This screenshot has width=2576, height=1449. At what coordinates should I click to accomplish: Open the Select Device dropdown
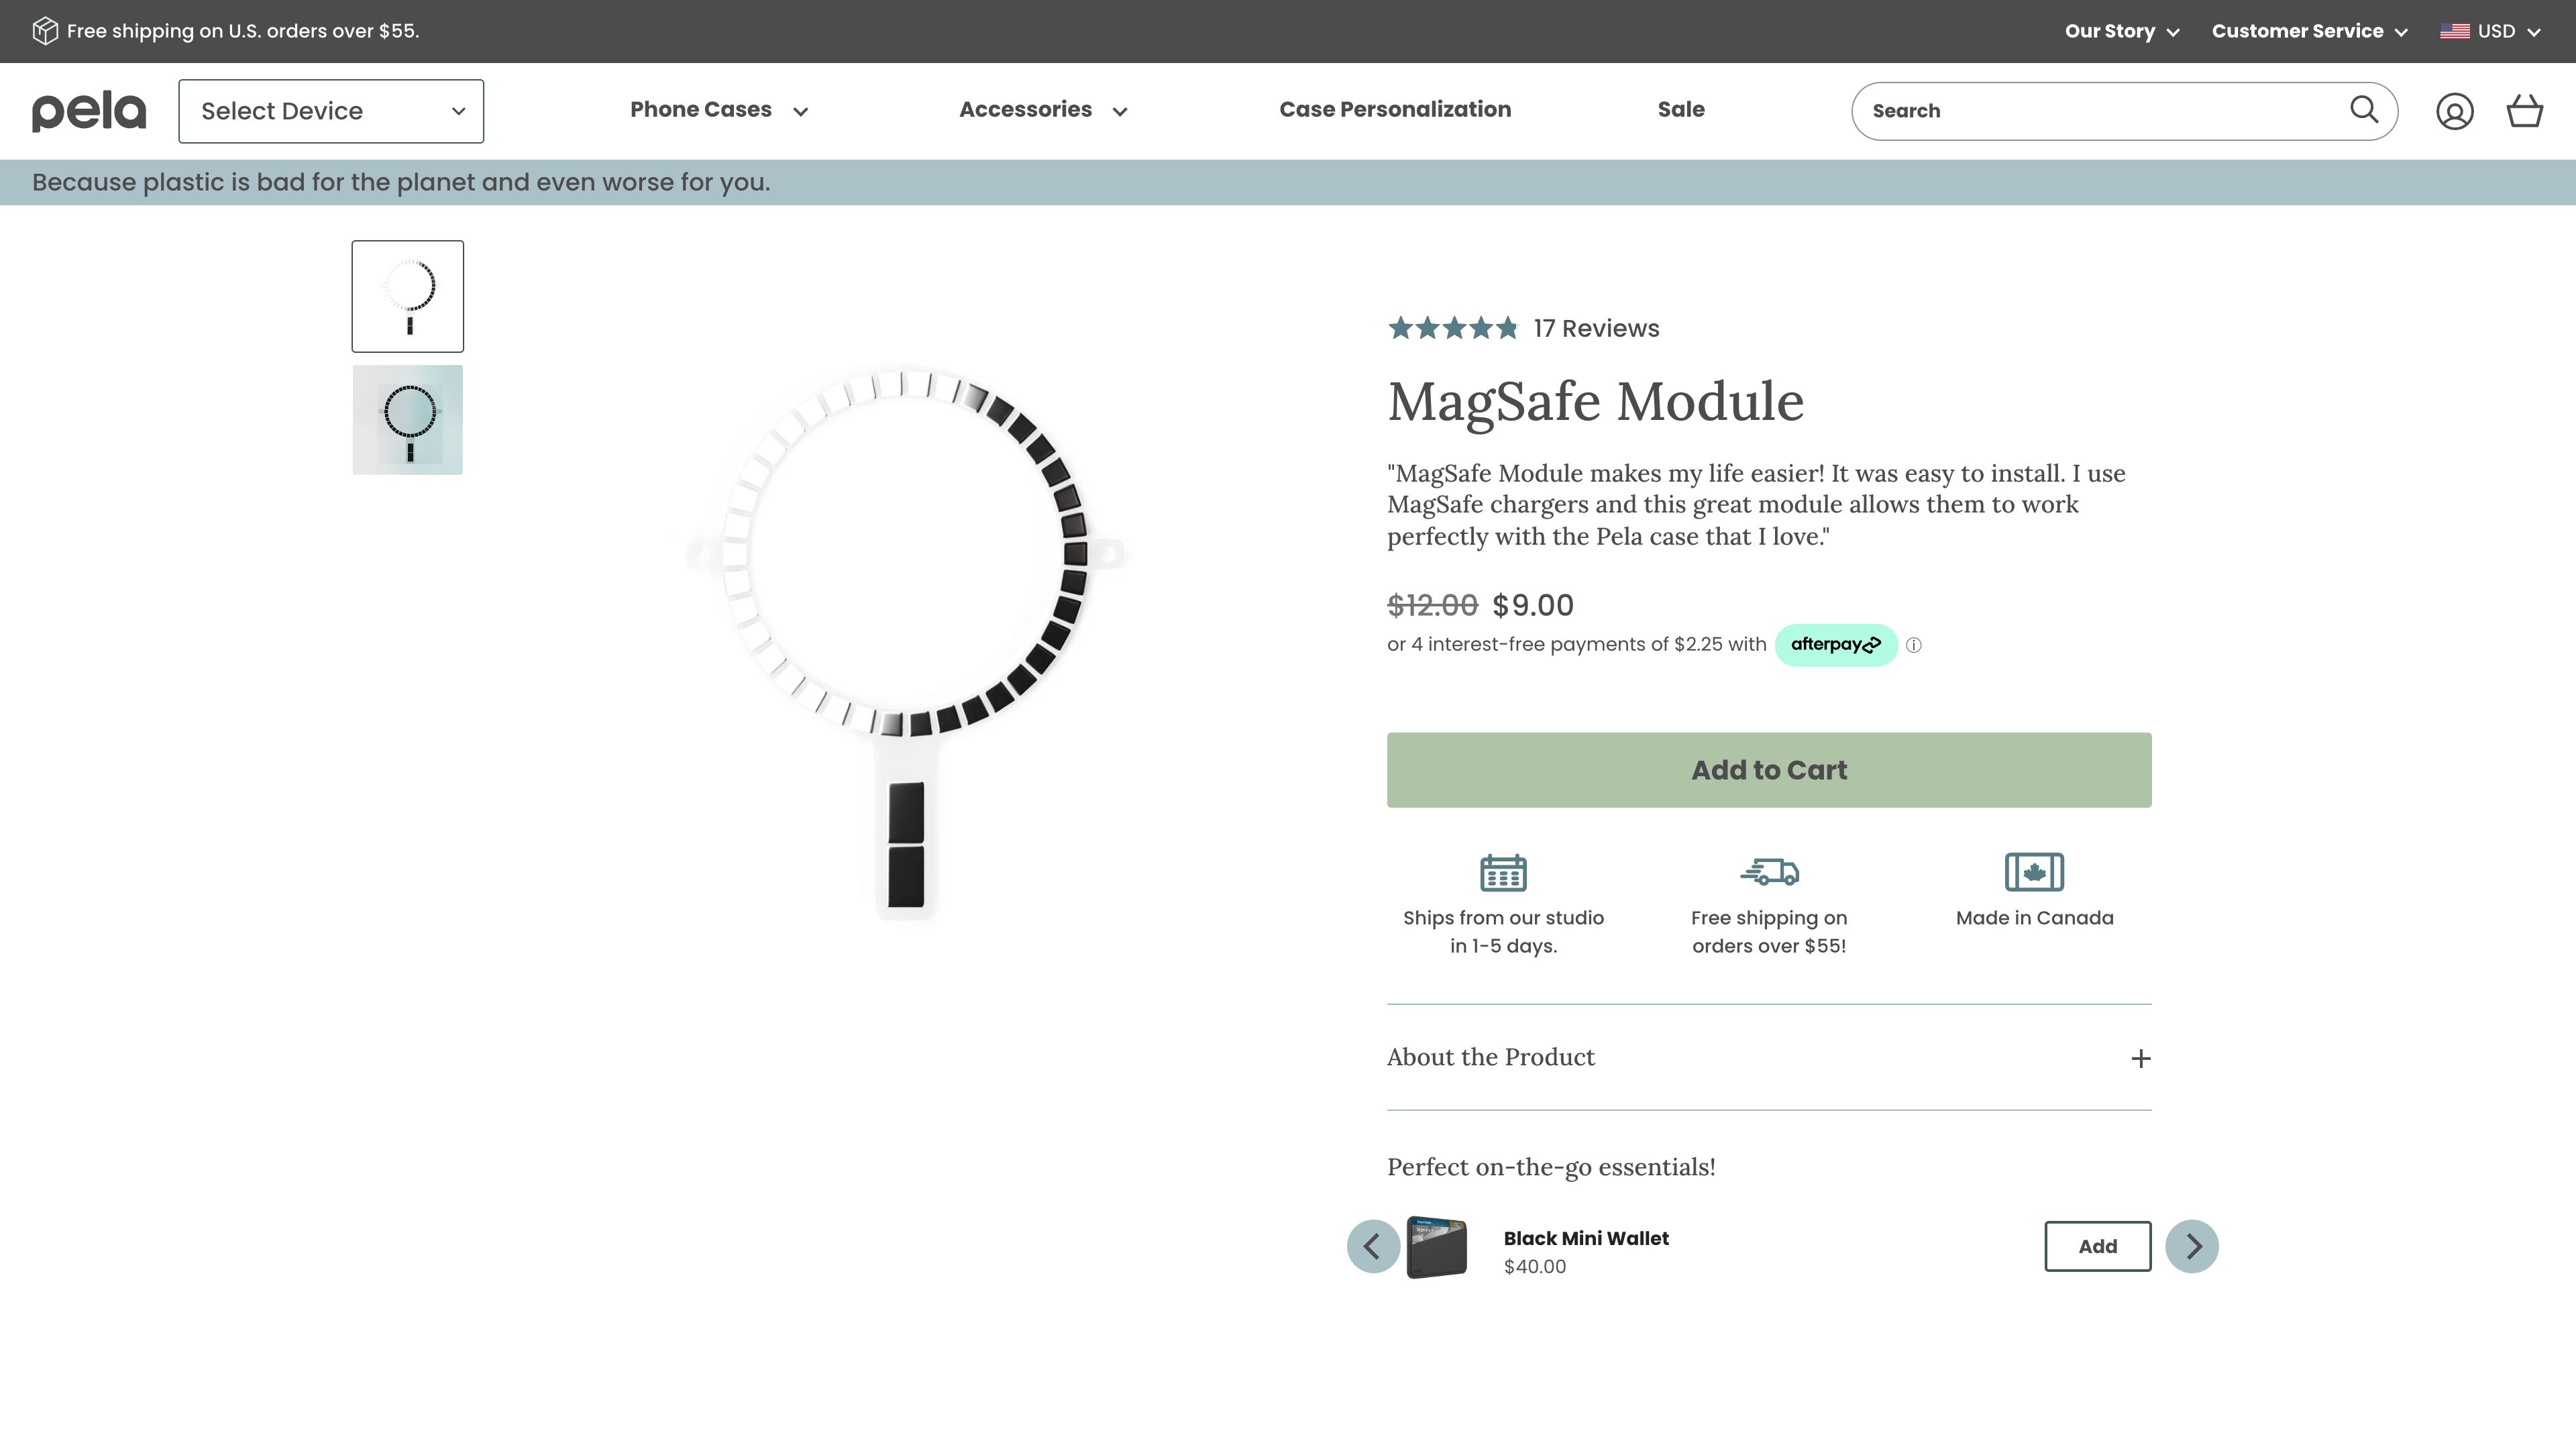[331, 111]
